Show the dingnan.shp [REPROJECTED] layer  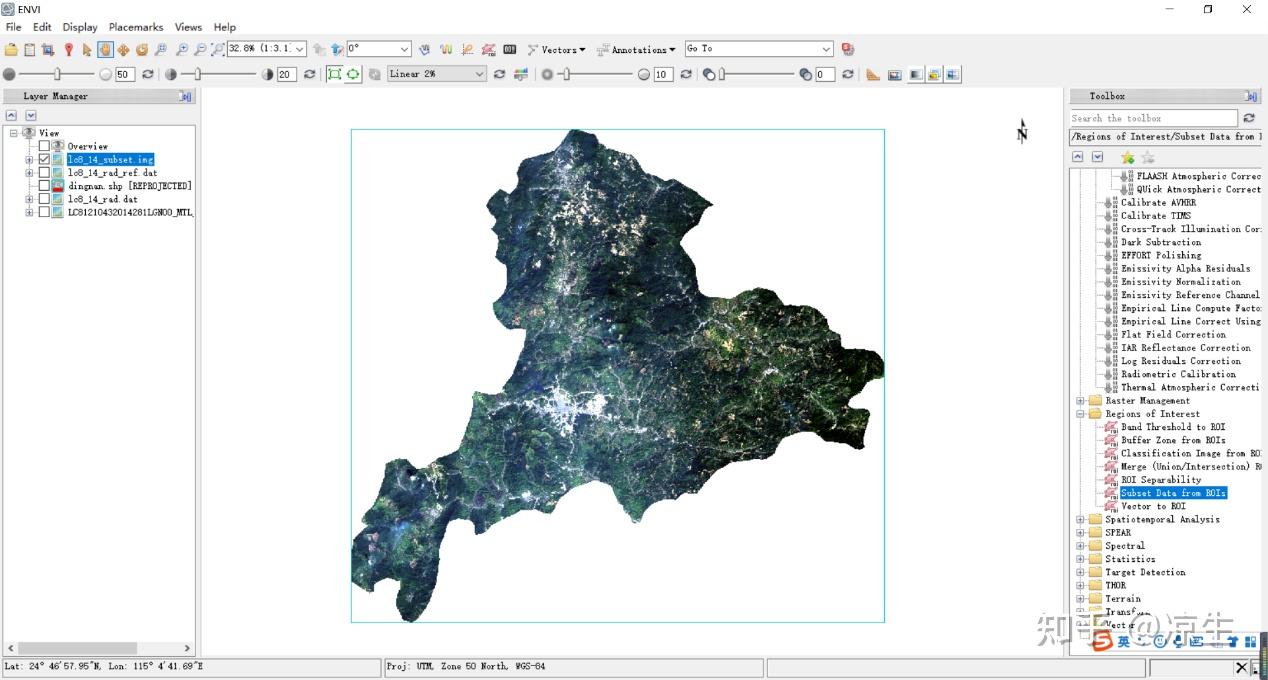(x=43, y=186)
